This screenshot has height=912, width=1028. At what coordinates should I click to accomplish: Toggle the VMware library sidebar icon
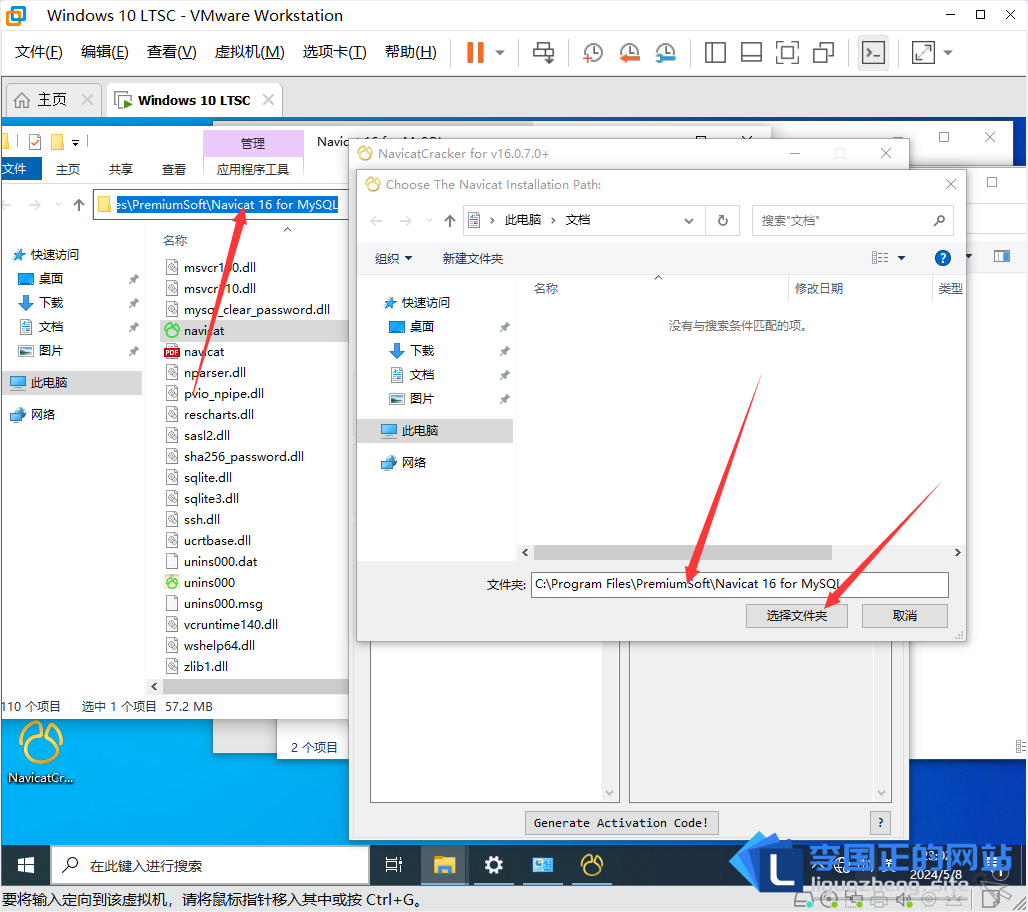point(715,52)
